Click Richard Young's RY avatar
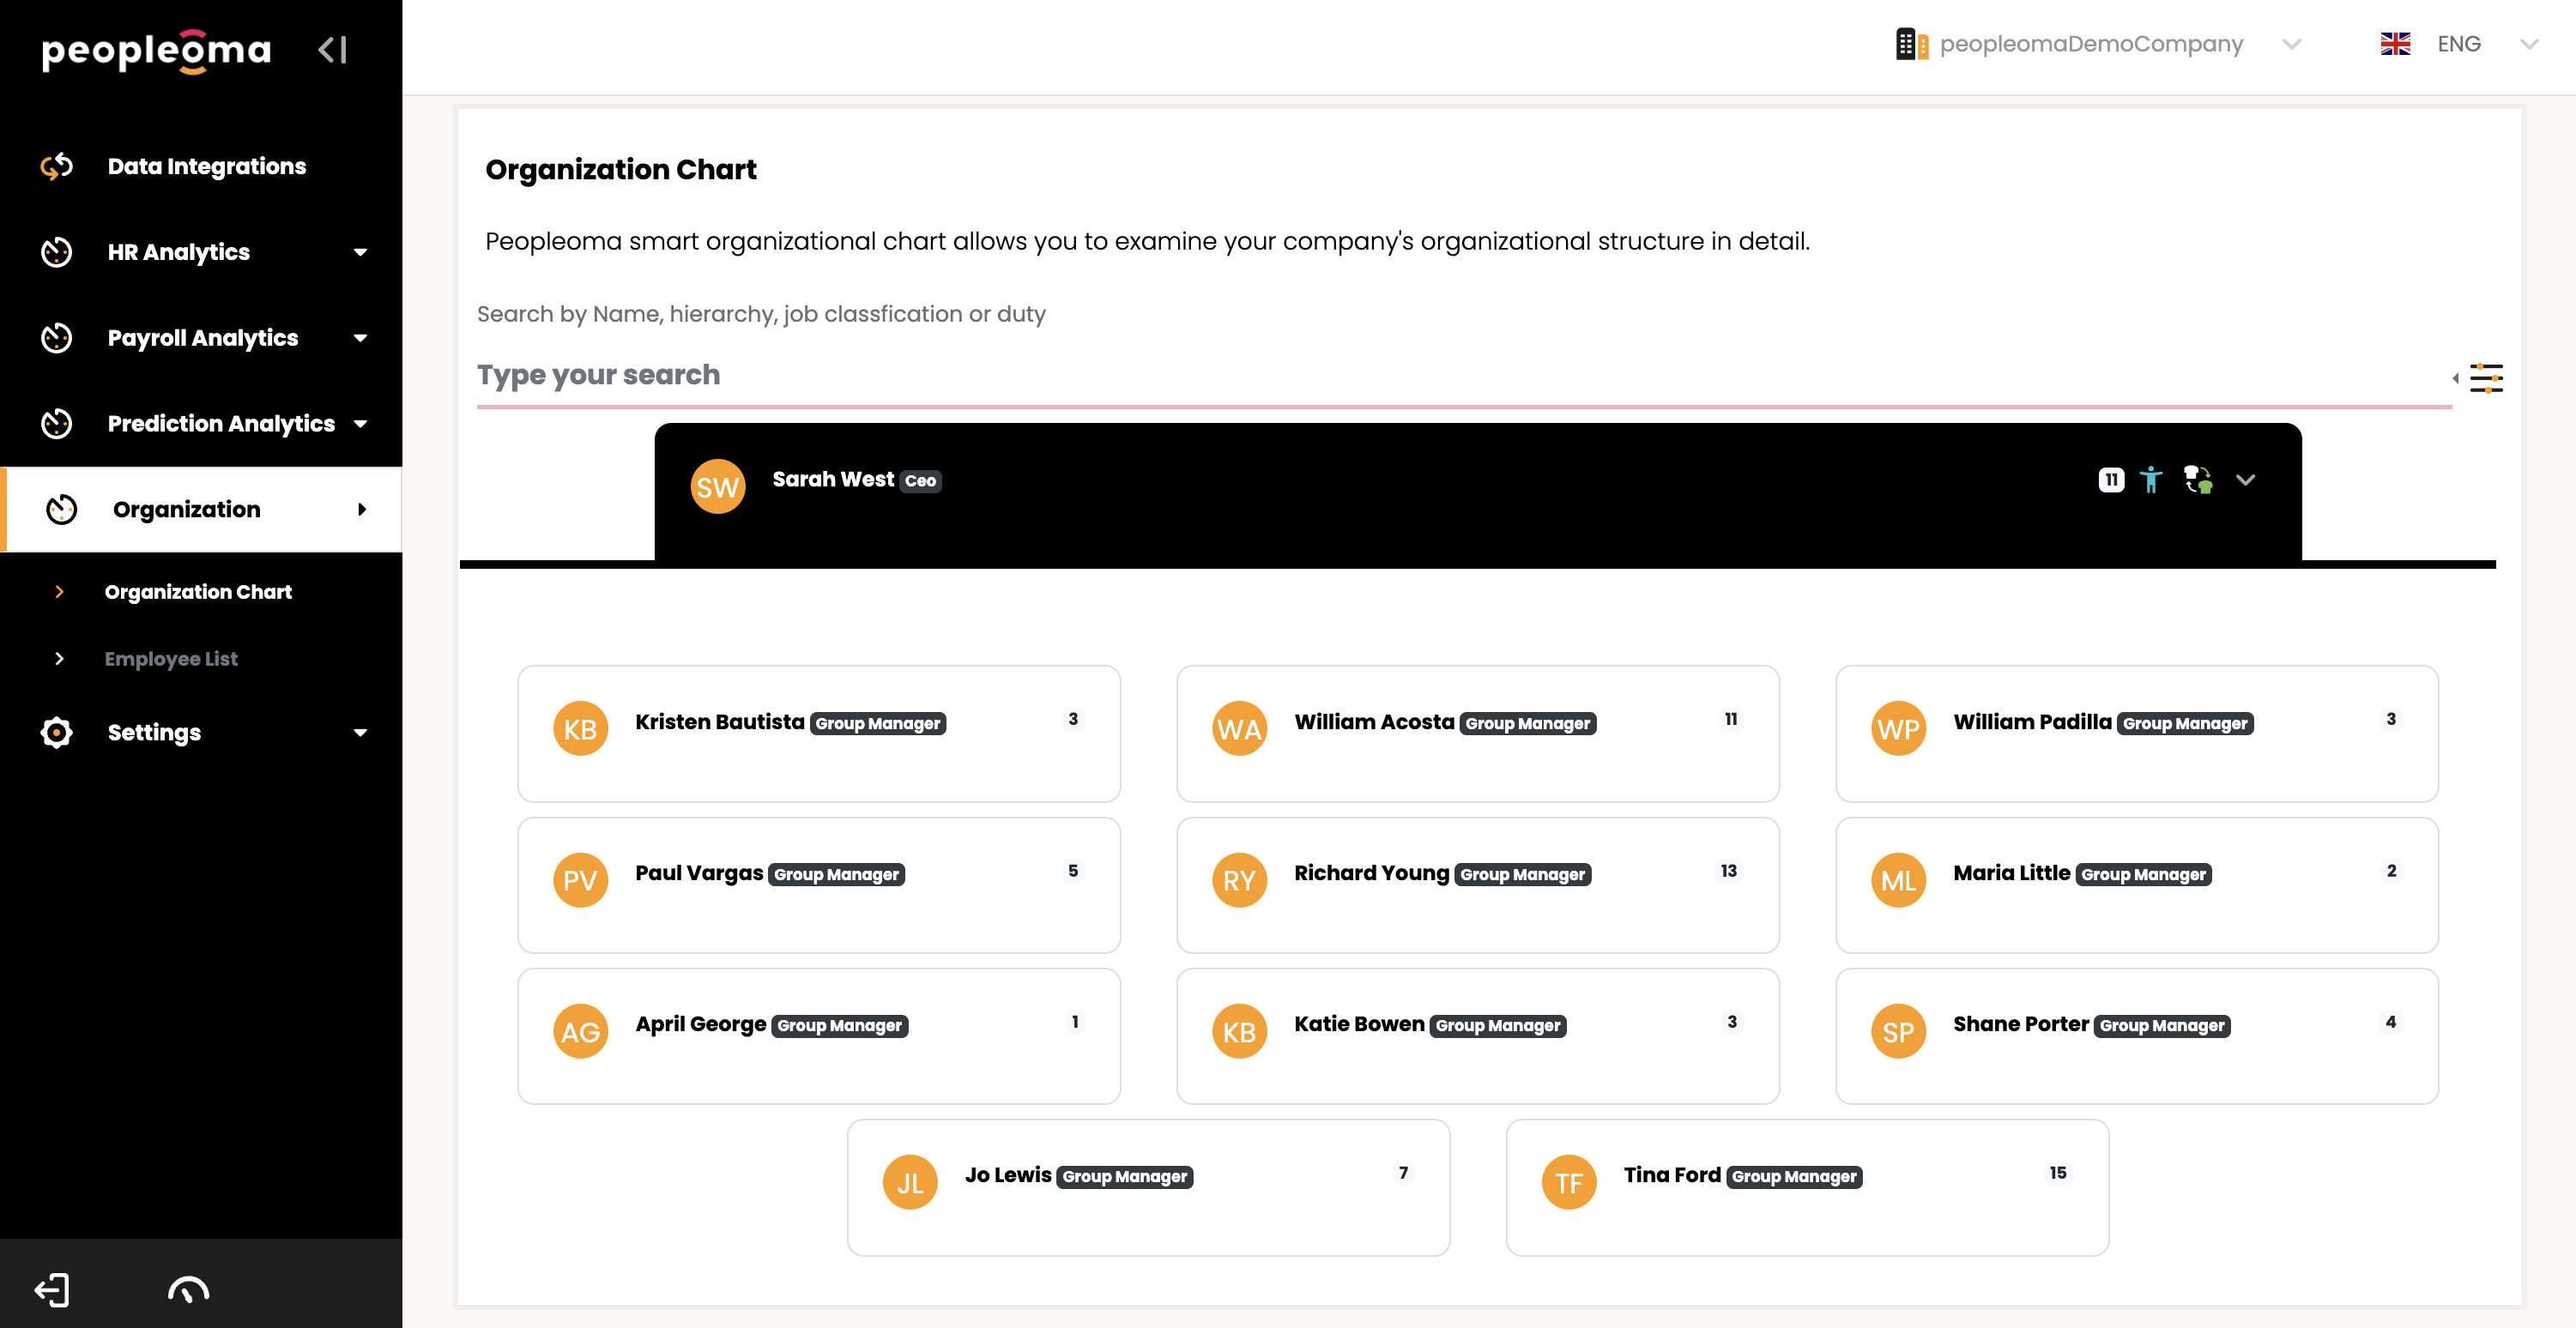The image size is (2576, 1328). tap(1239, 880)
